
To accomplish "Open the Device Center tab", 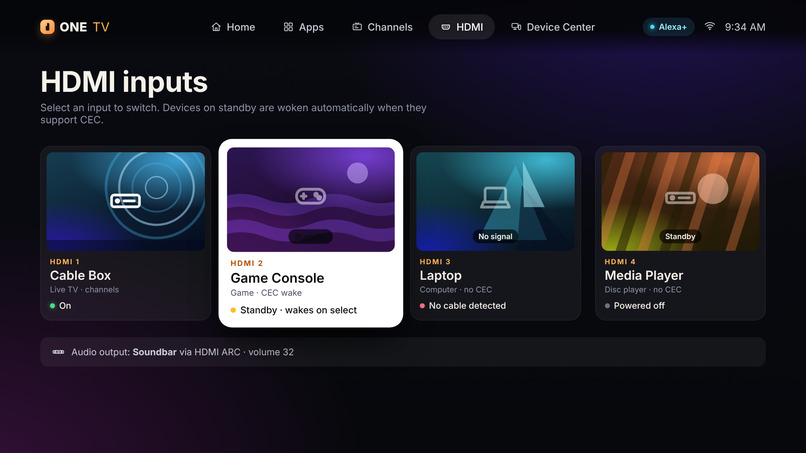I will point(553,27).
